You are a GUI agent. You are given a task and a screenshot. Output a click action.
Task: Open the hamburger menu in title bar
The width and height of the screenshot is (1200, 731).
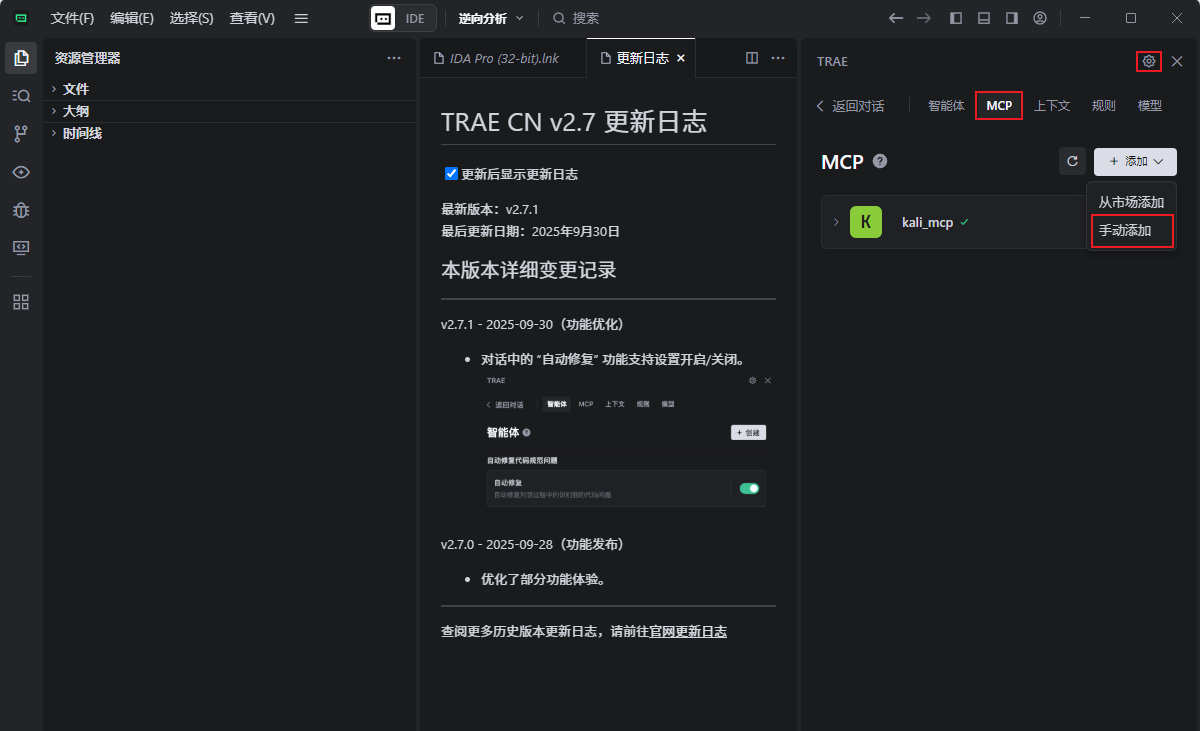pos(301,18)
